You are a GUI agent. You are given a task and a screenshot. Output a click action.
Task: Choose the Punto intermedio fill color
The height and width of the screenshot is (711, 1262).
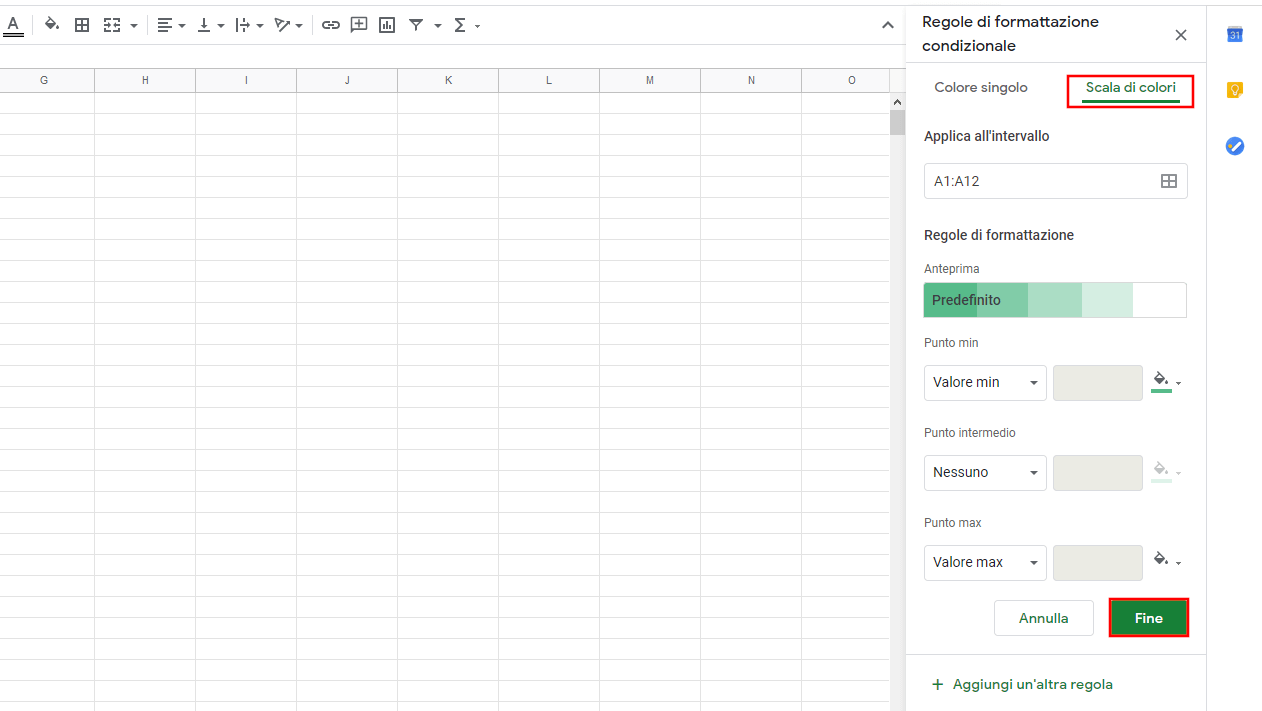point(1166,472)
